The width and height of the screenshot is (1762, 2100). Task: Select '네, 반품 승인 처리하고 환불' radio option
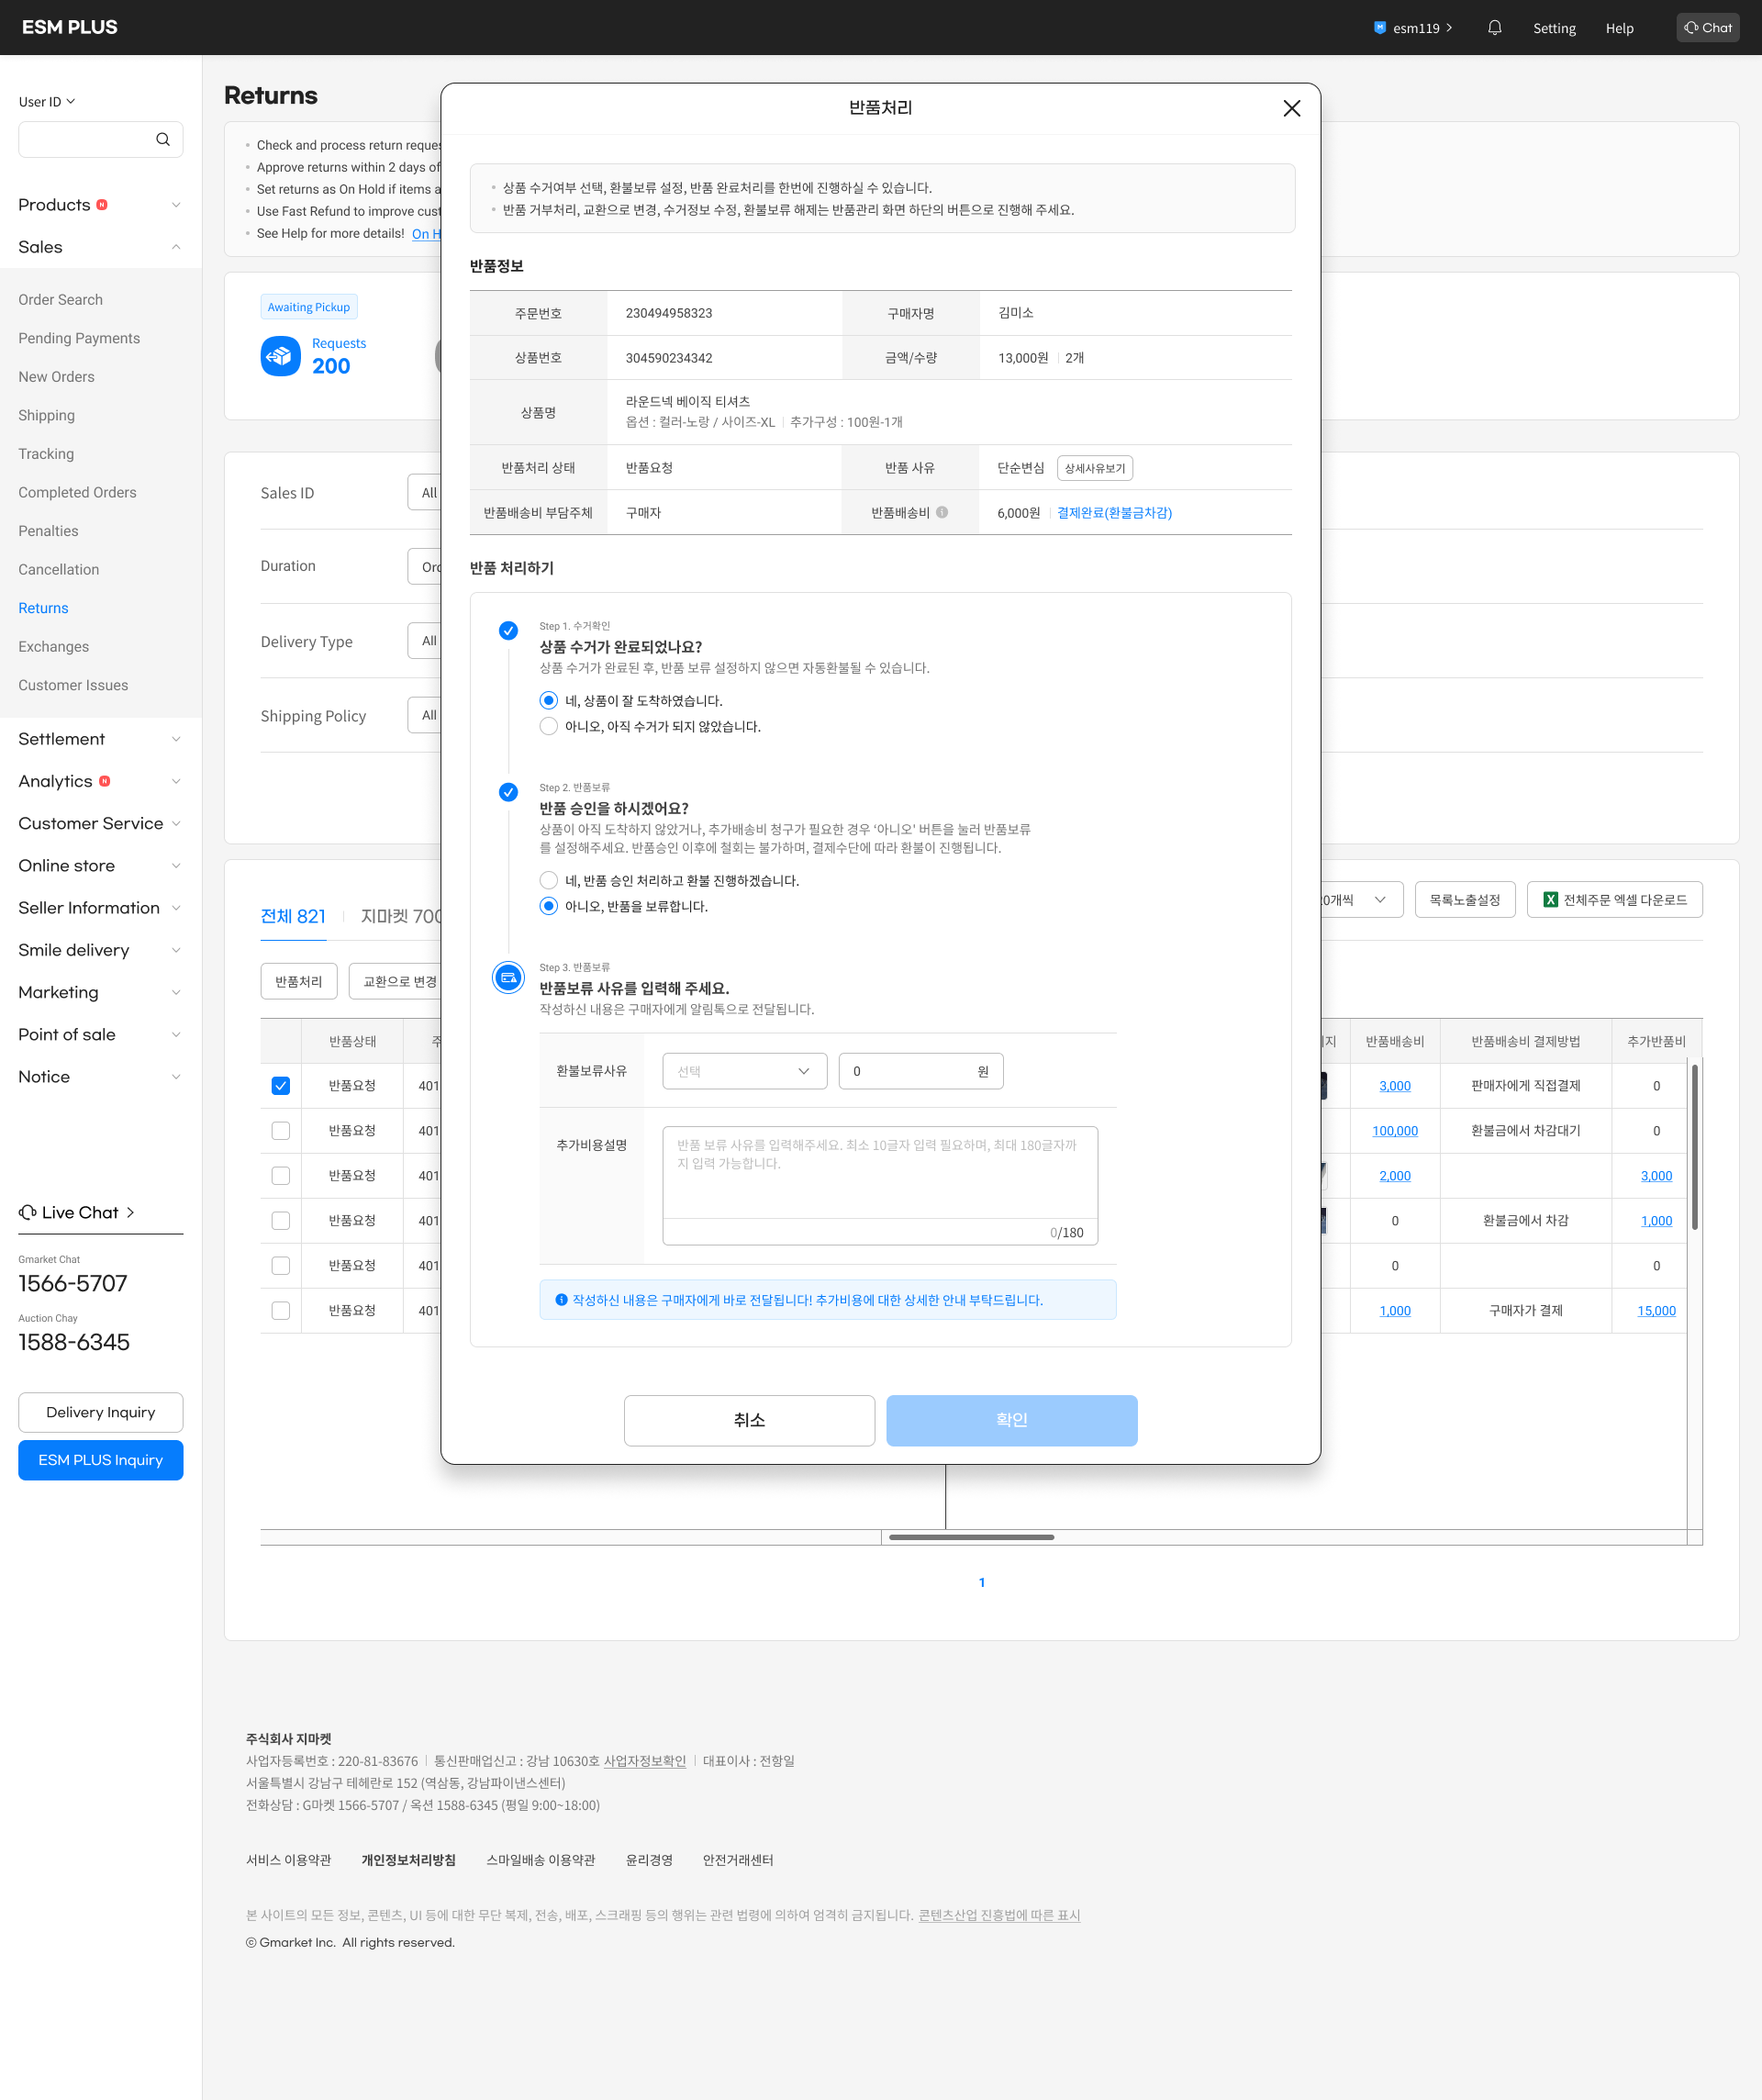pos(549,881)
